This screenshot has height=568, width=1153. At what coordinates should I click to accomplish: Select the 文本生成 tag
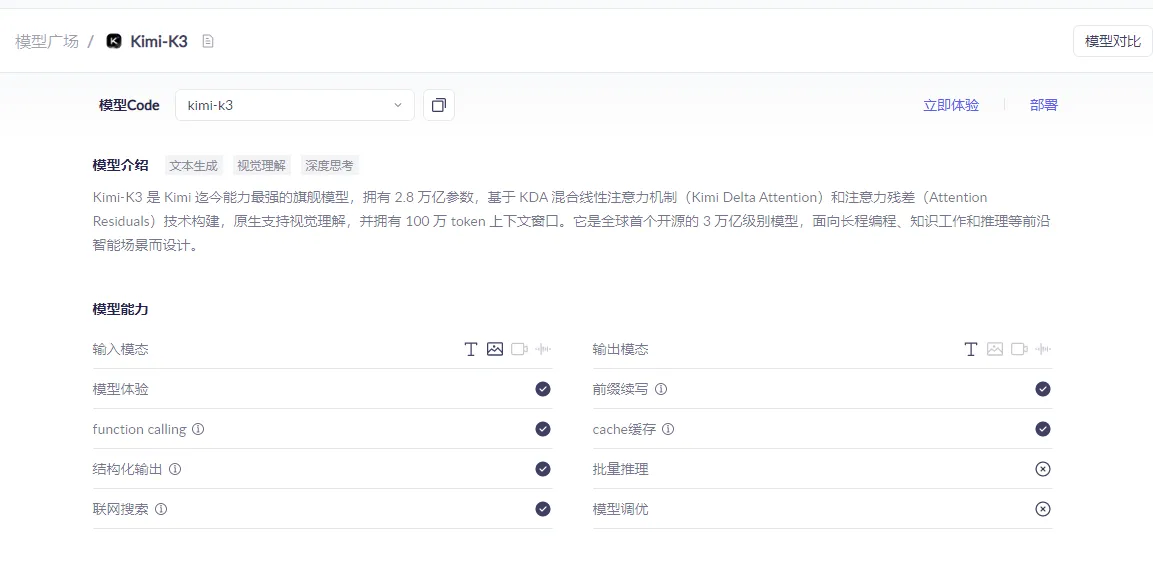point(194,166)
